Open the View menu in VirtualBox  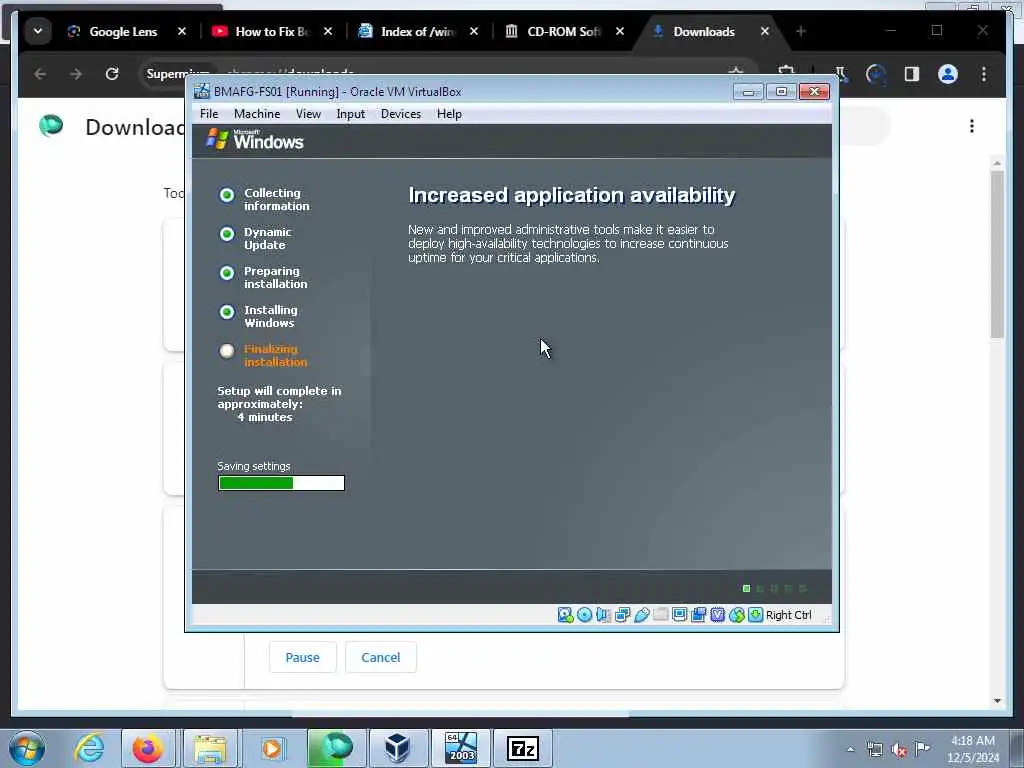pyautogui.click(x=308, y=114)
